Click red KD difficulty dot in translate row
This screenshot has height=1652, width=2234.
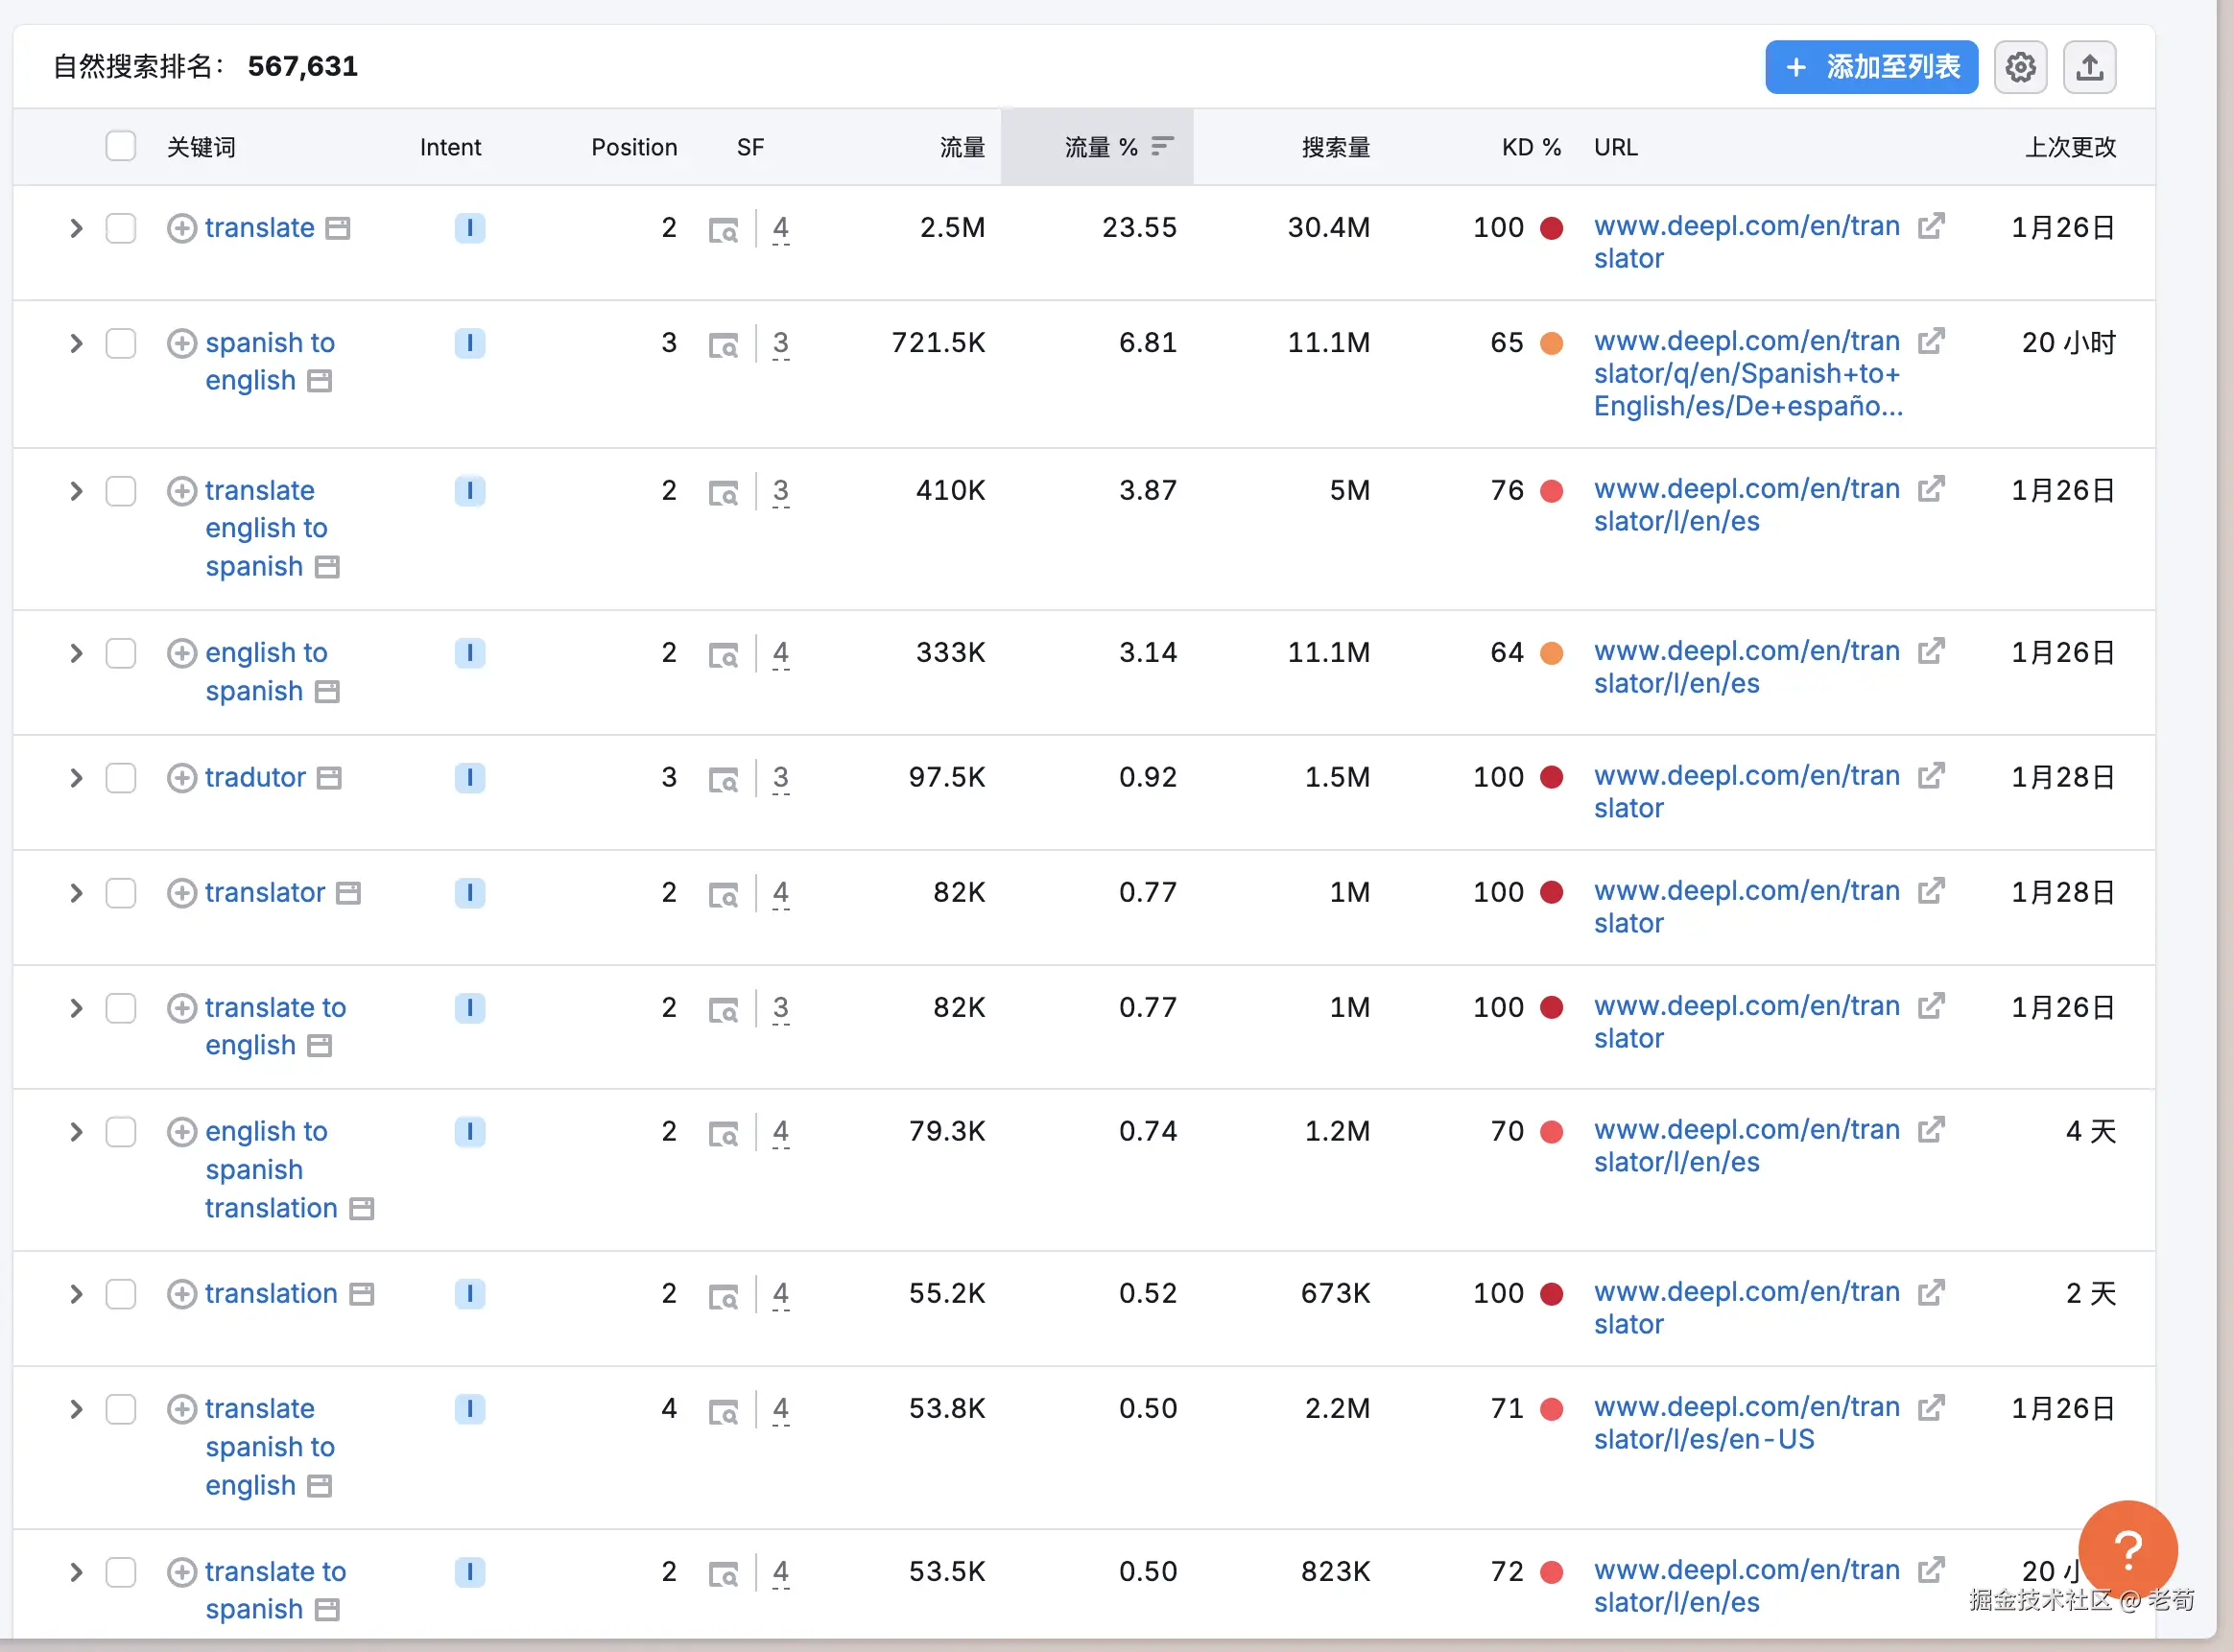1551,228
